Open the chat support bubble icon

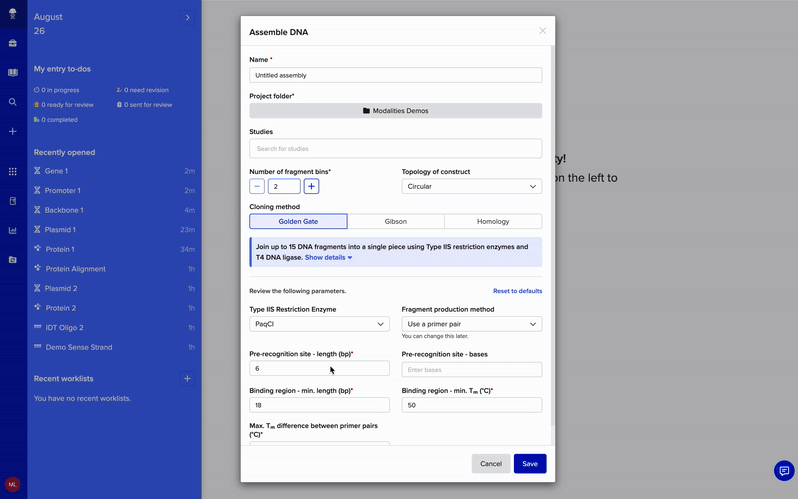point(784,470)
